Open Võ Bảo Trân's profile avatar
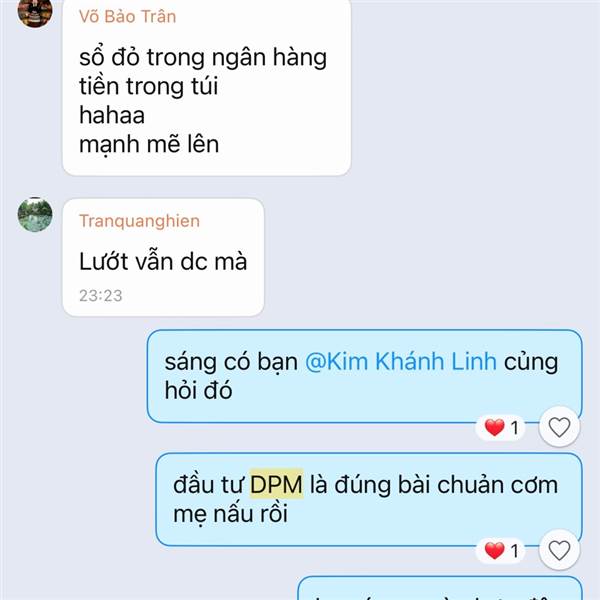Image resolution: width=600 pixels, height=600 pixels. click(x=35, y=11)
